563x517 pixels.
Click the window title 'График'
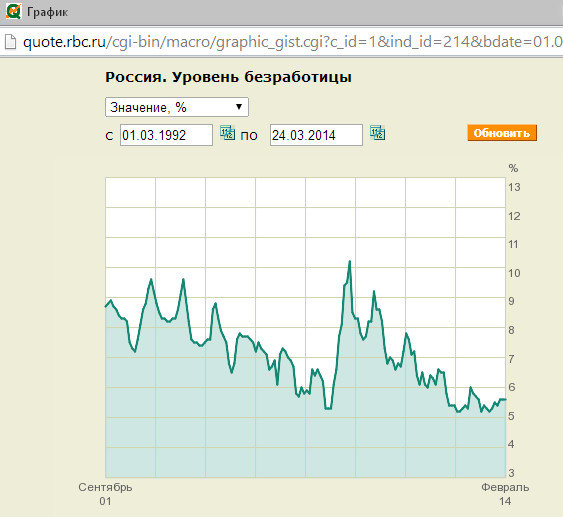click(x=47, y=12)
